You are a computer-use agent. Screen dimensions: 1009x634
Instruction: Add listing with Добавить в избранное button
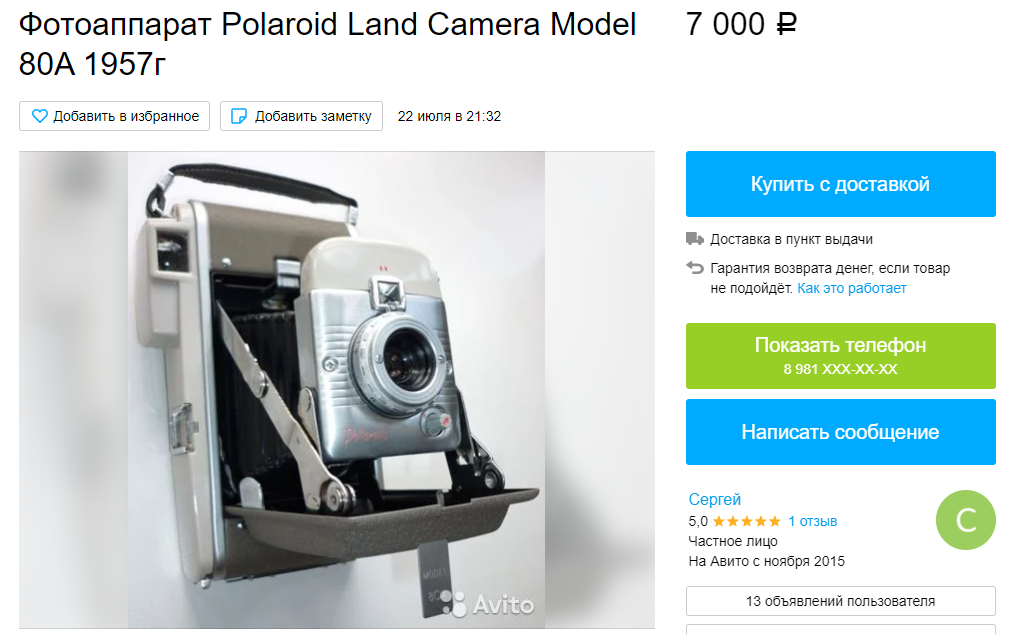point(115,116)
